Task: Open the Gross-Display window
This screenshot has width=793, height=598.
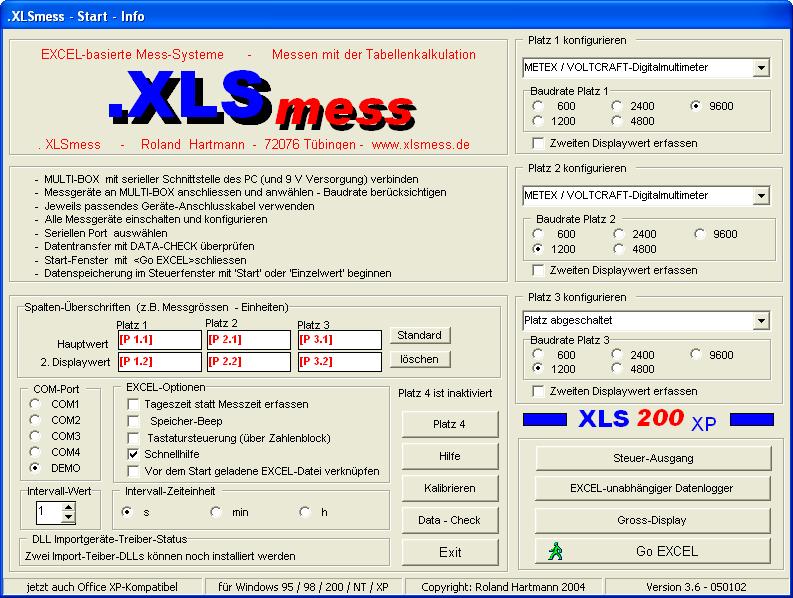Action: point(654,520)
